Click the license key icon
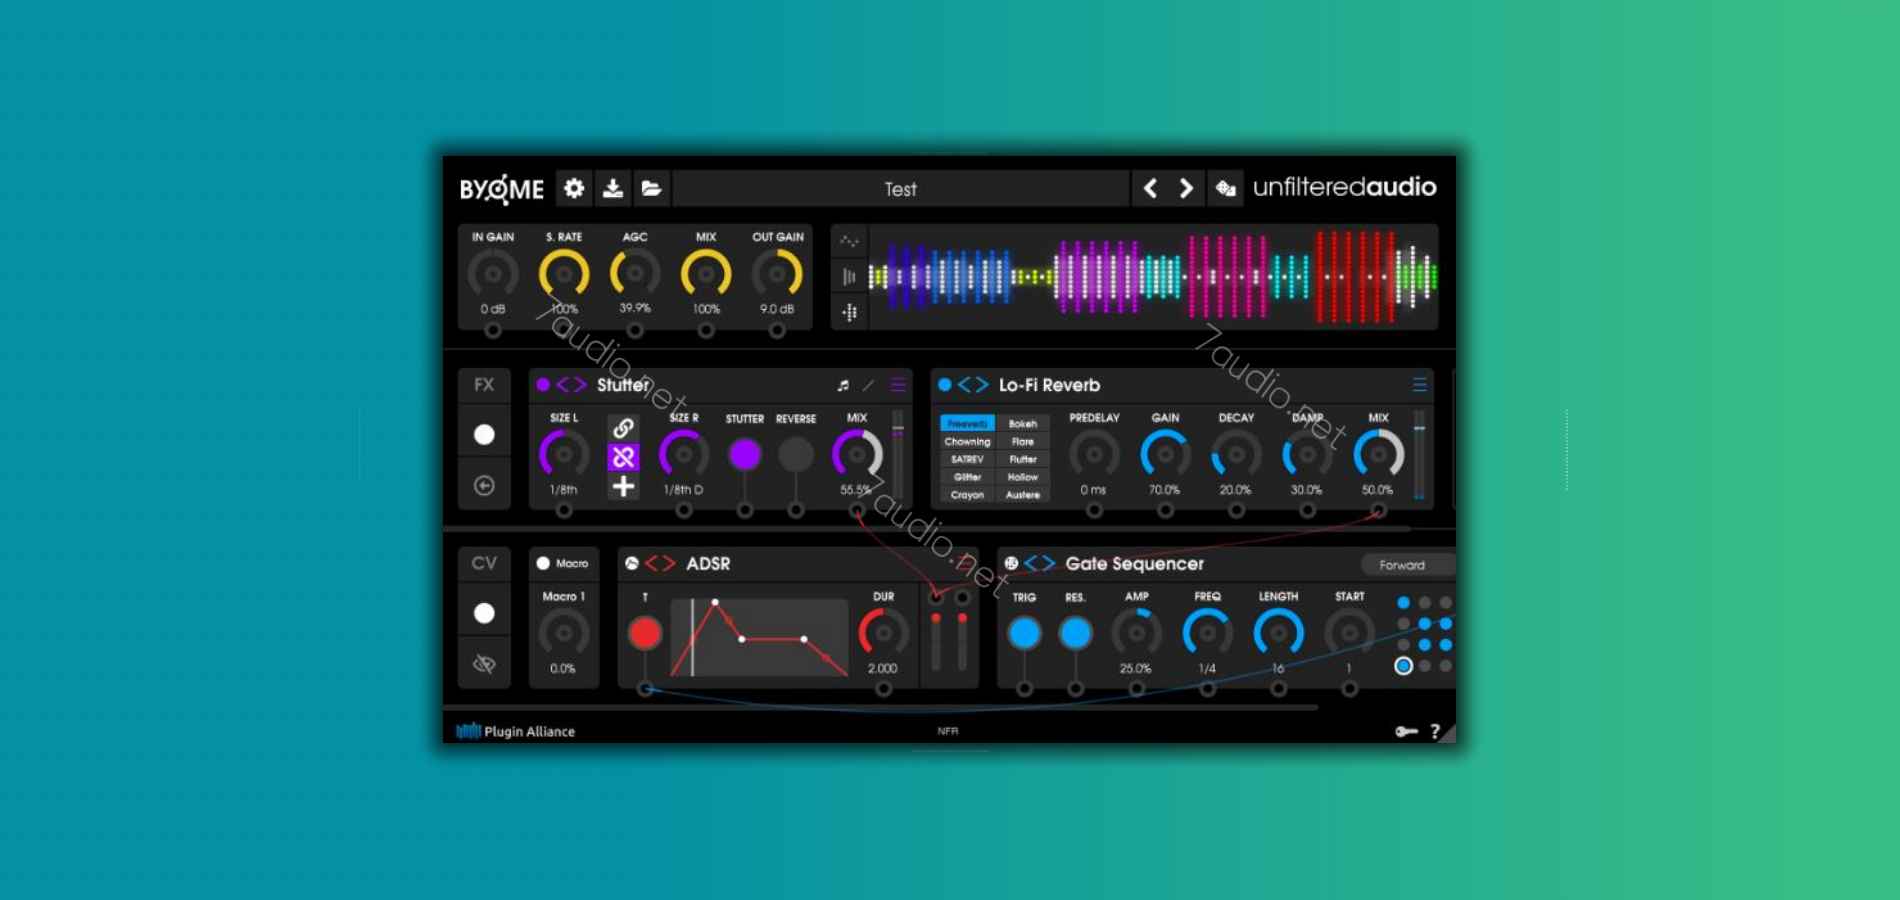 click(1406, 731)
